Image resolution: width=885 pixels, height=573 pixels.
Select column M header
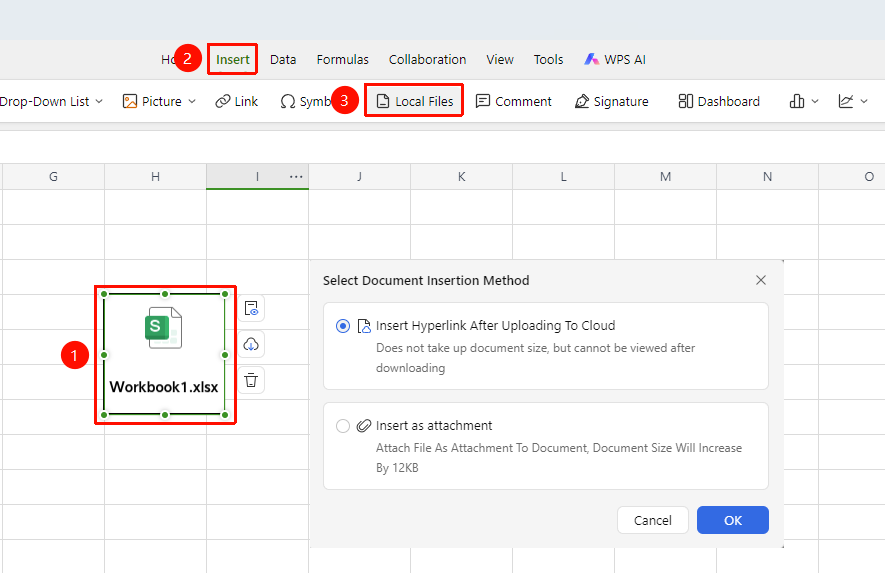click(x=665, y=177)
